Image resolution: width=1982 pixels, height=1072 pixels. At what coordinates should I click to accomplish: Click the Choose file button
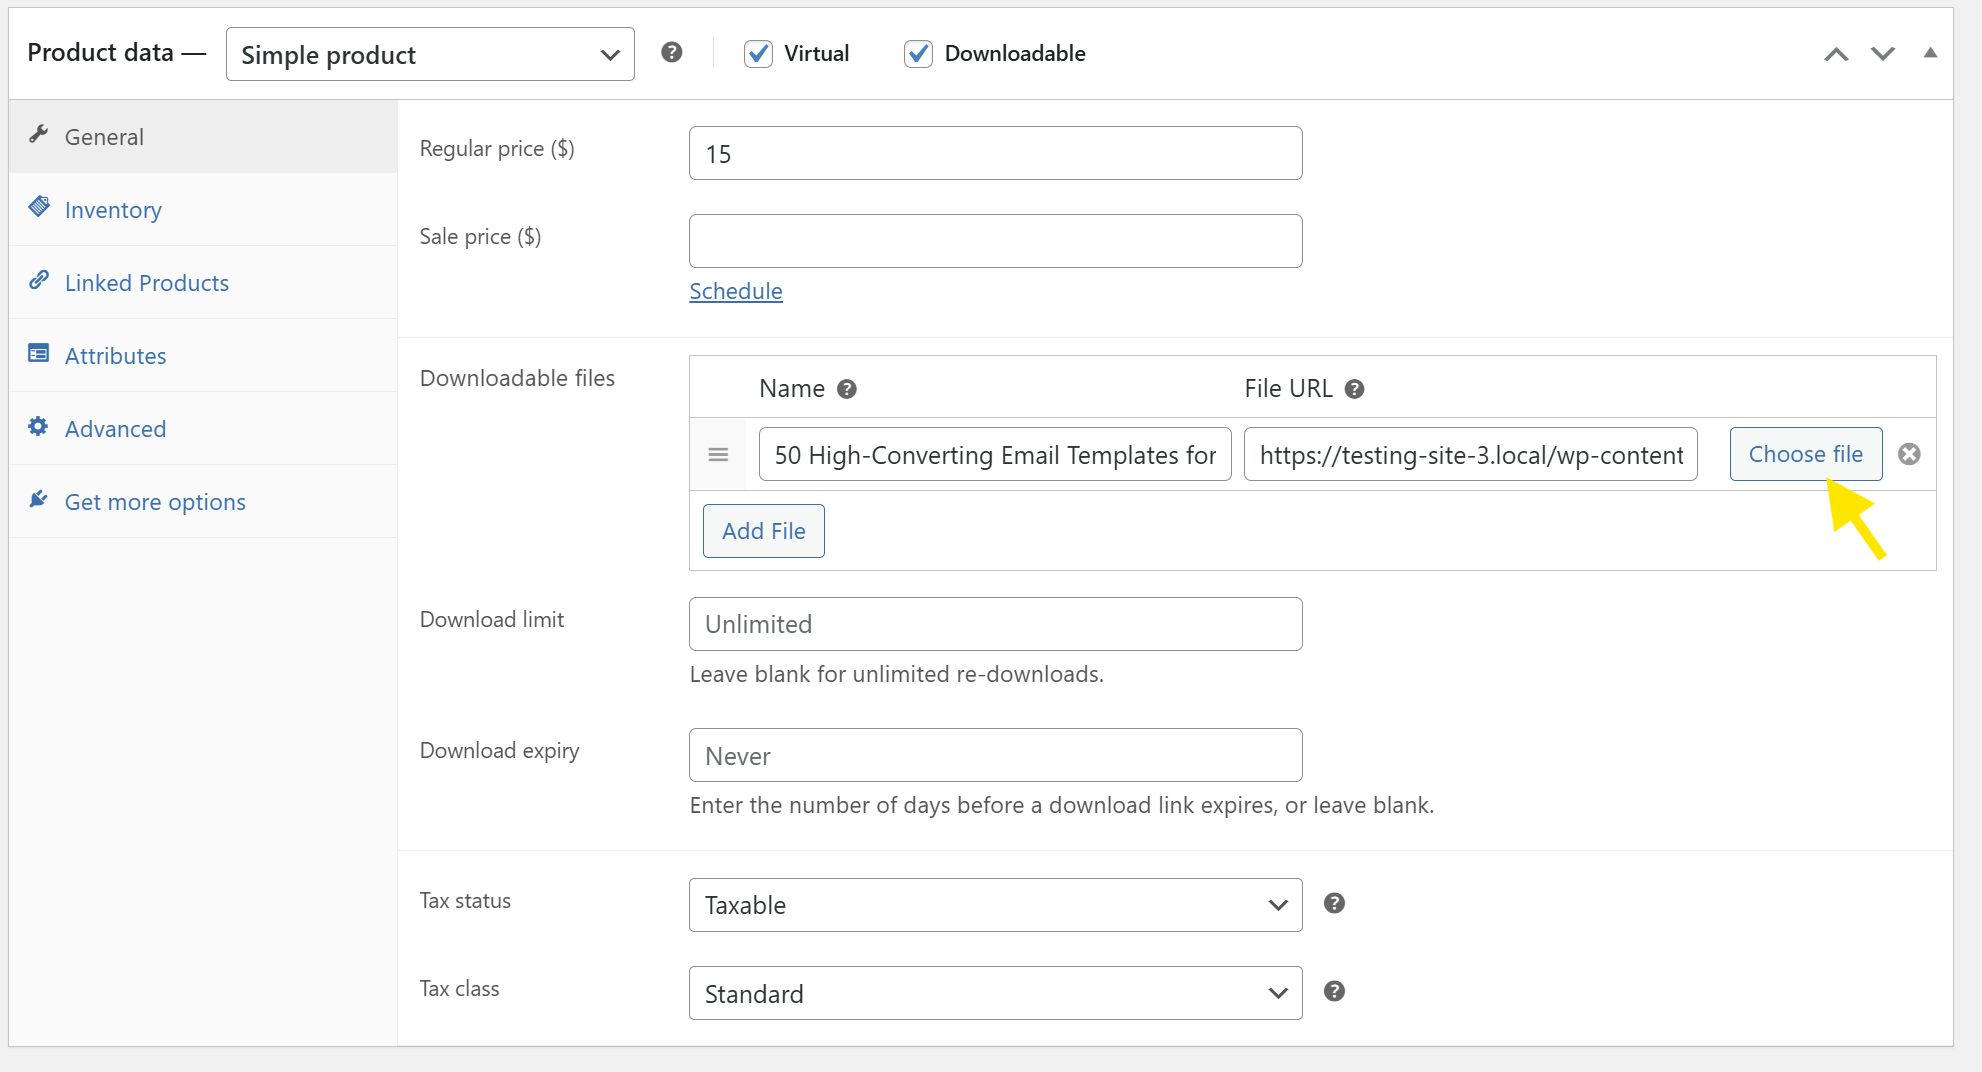pyautogui.click(x=1806, y=454)
